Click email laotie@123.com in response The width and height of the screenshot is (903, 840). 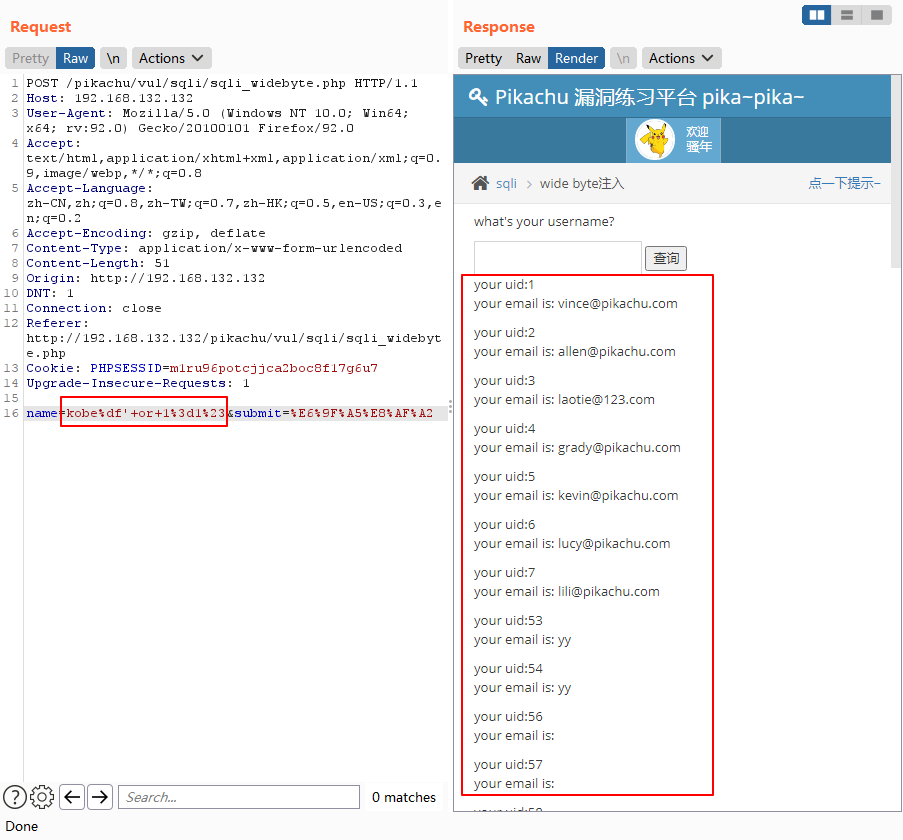coord(606,400)
